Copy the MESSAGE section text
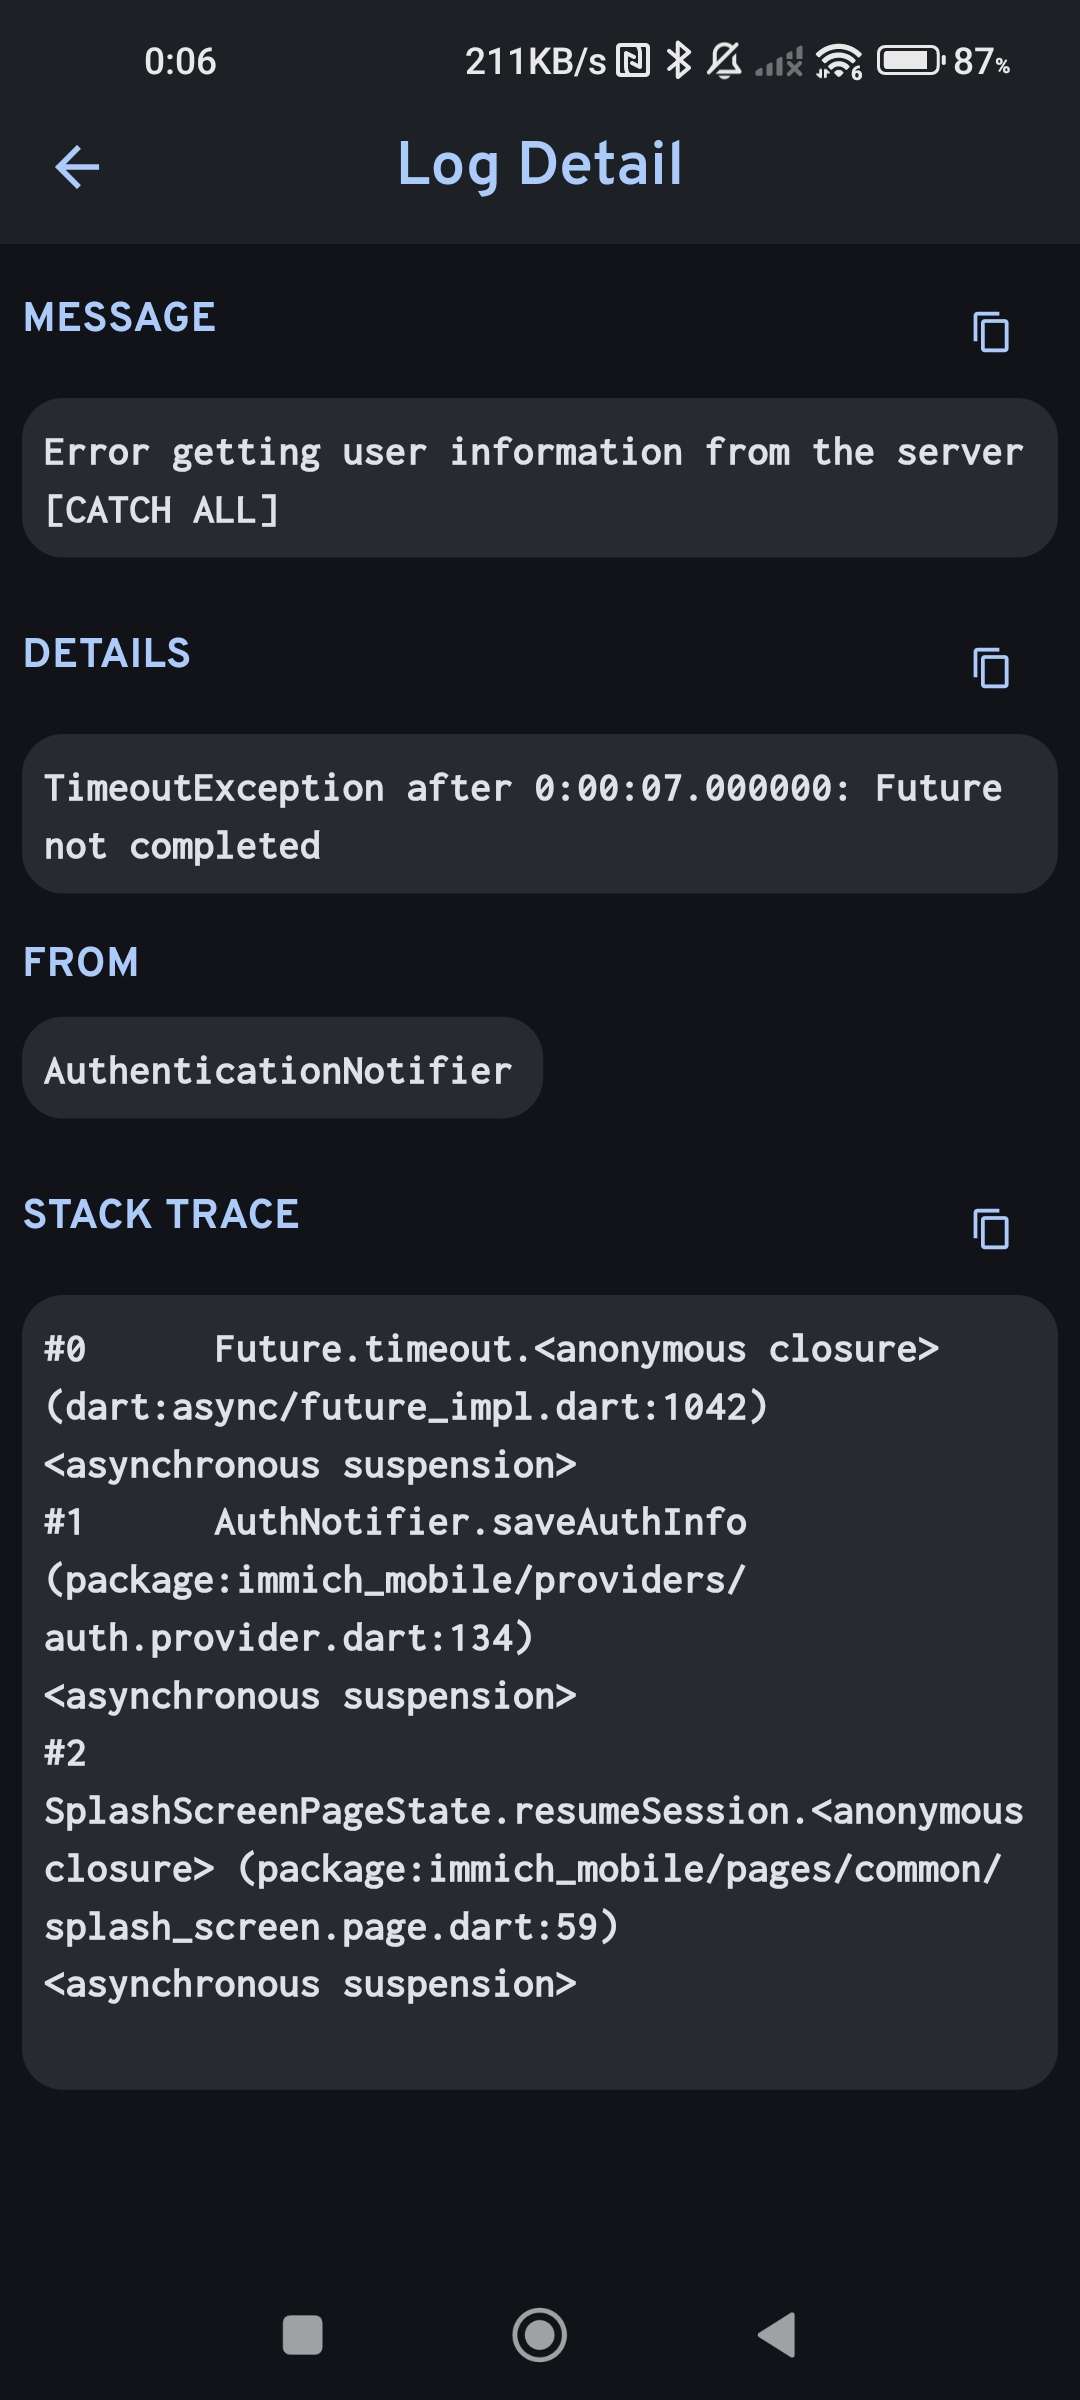1080x2400 pixels. [990, 332]
